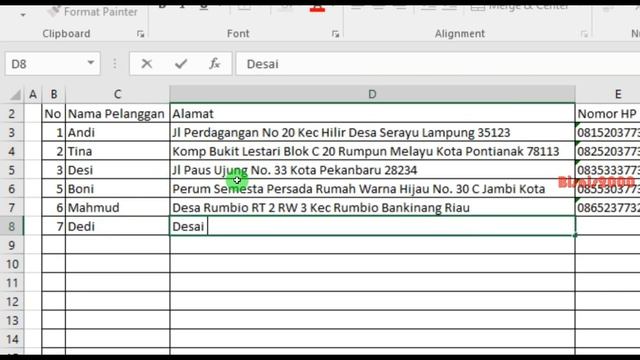Click the Merge & Center button
This screenshot has width=640, height=360.
tap(520, 7)
